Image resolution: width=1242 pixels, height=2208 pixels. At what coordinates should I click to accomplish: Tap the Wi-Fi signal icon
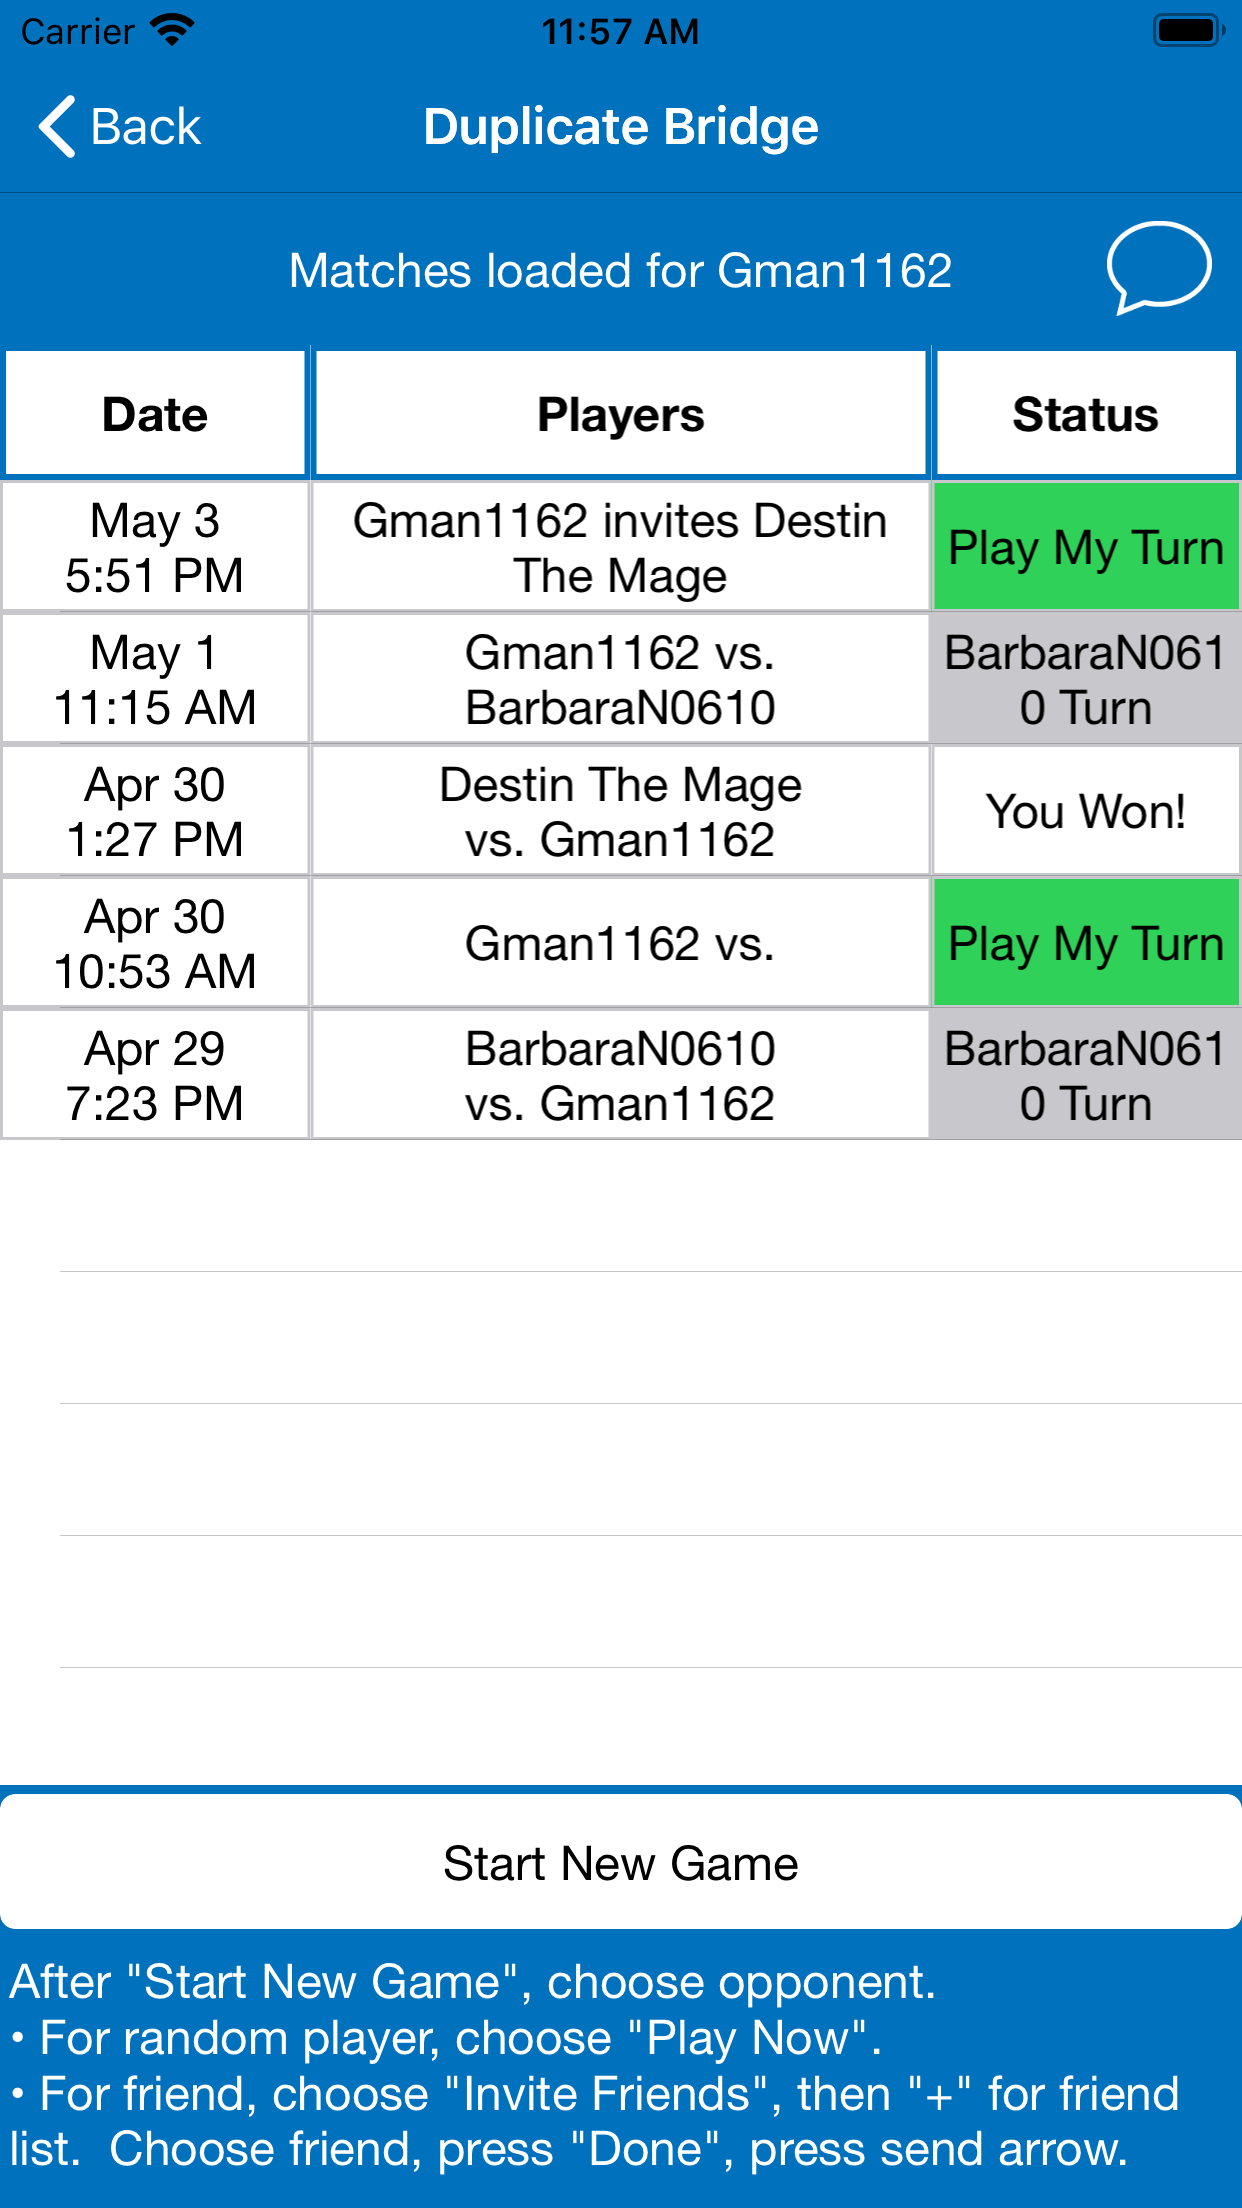(172, 30)
